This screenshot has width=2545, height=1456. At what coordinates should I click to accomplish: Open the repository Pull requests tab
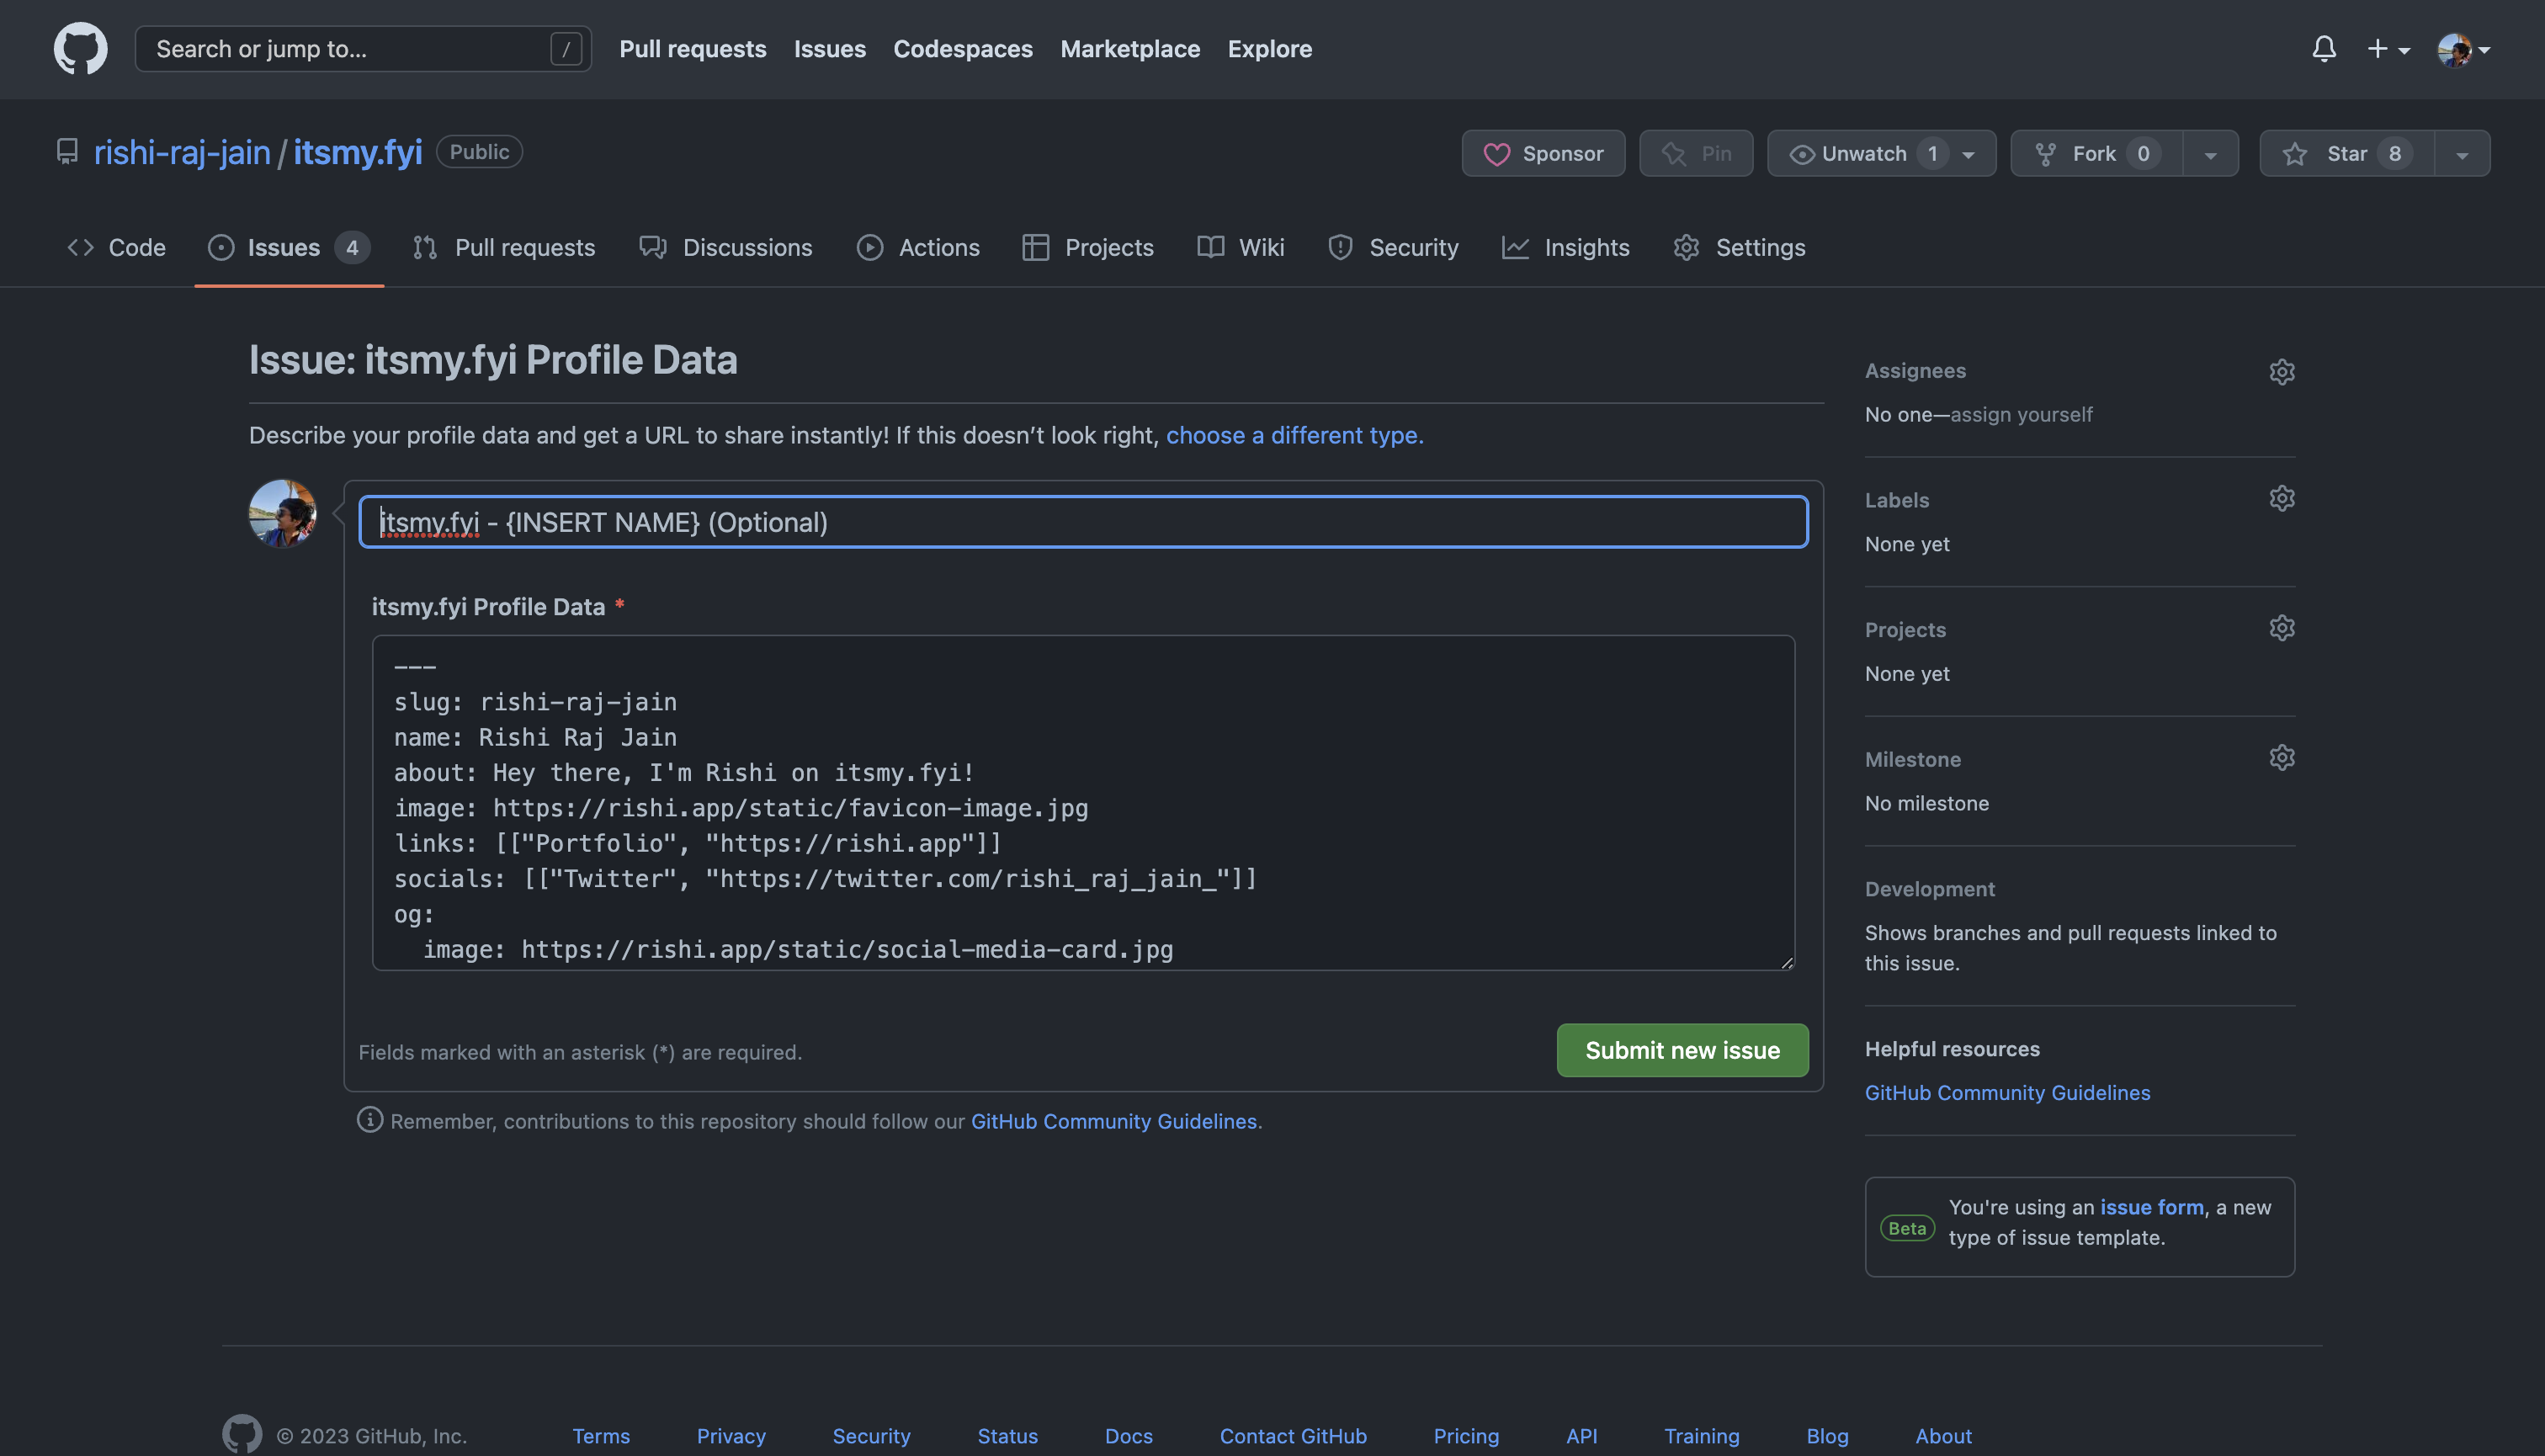(x=504, y=247)
